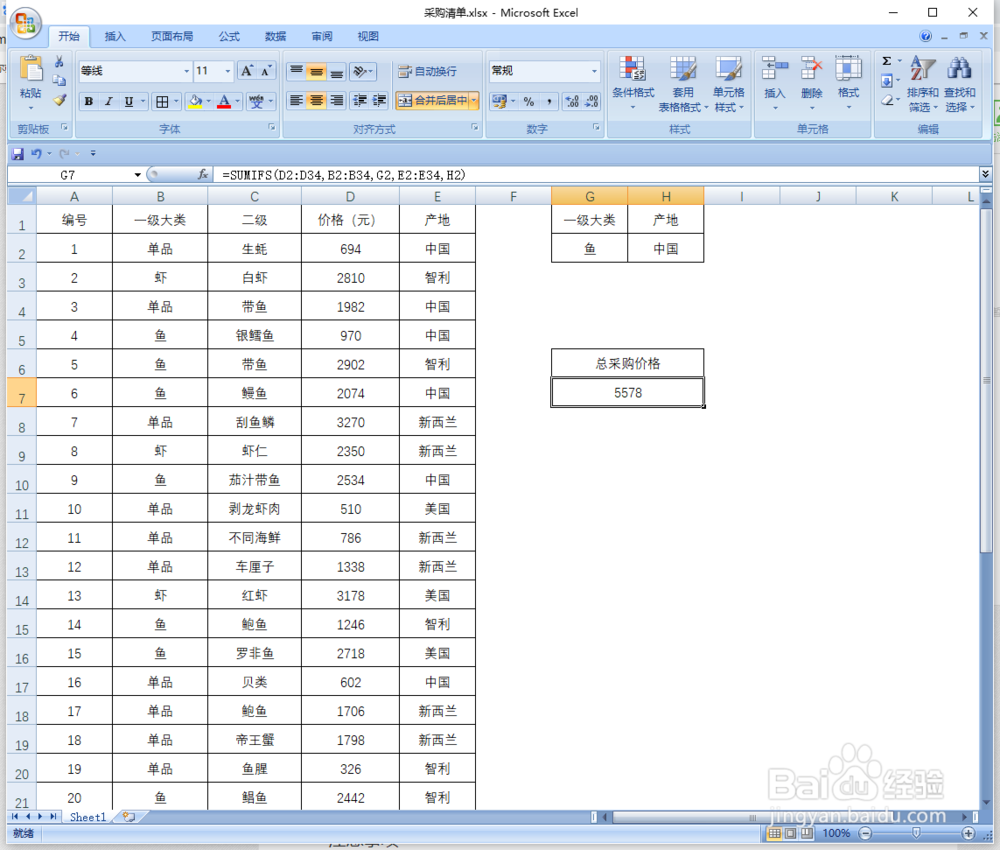Apply yellow fill color bucket

[196, 101]
